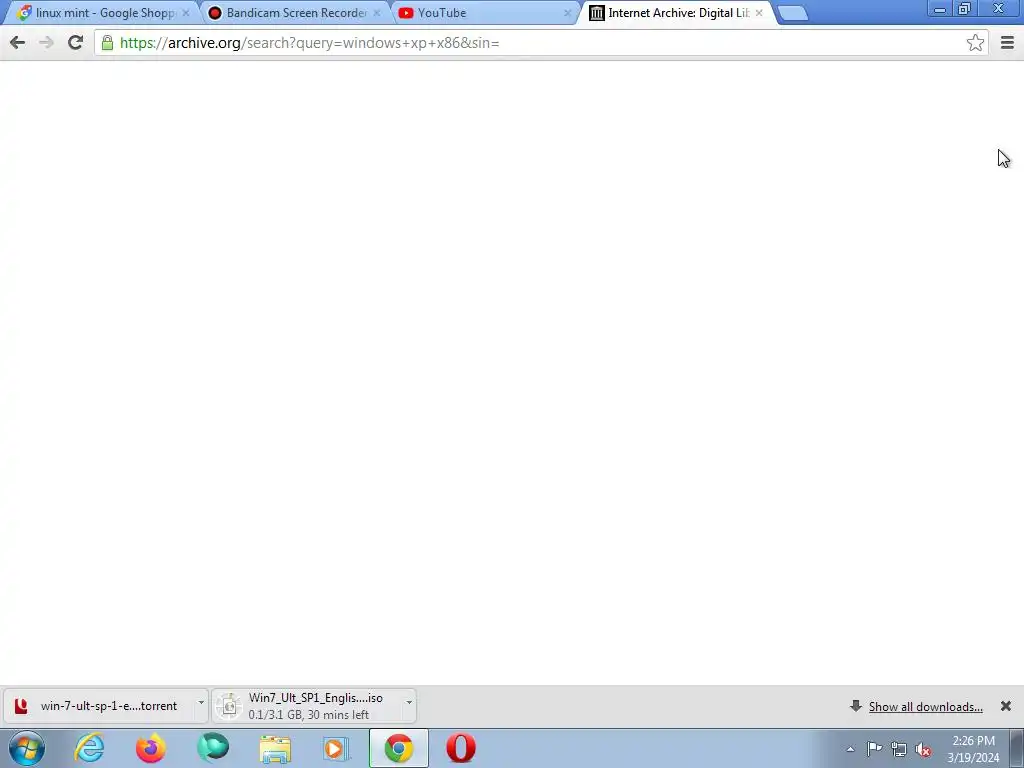This screenshot has width=1024, height=768.
Task: Open a new browser tab
Action: pyautogui.click(x=793, y=13)
